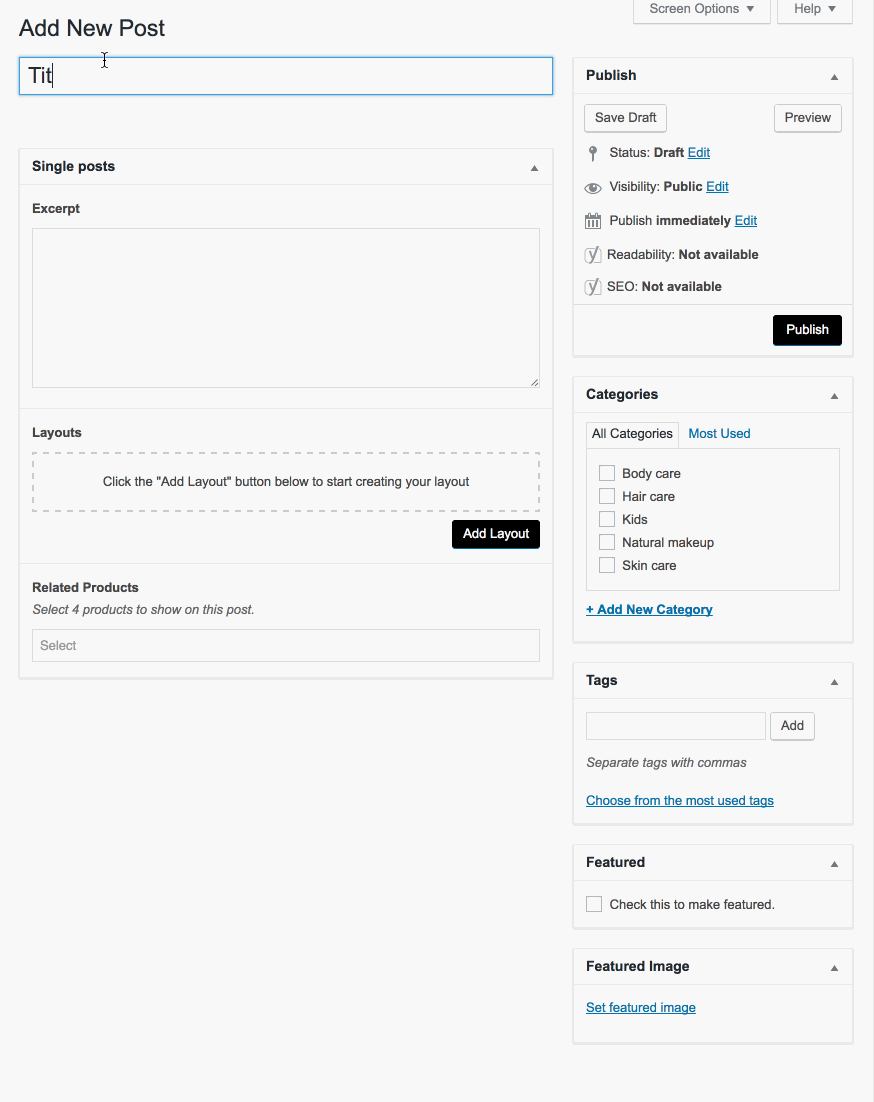Check the Natural makeup category
The height and width of the screenshot is (1102, 874).
tap(607, 542)
